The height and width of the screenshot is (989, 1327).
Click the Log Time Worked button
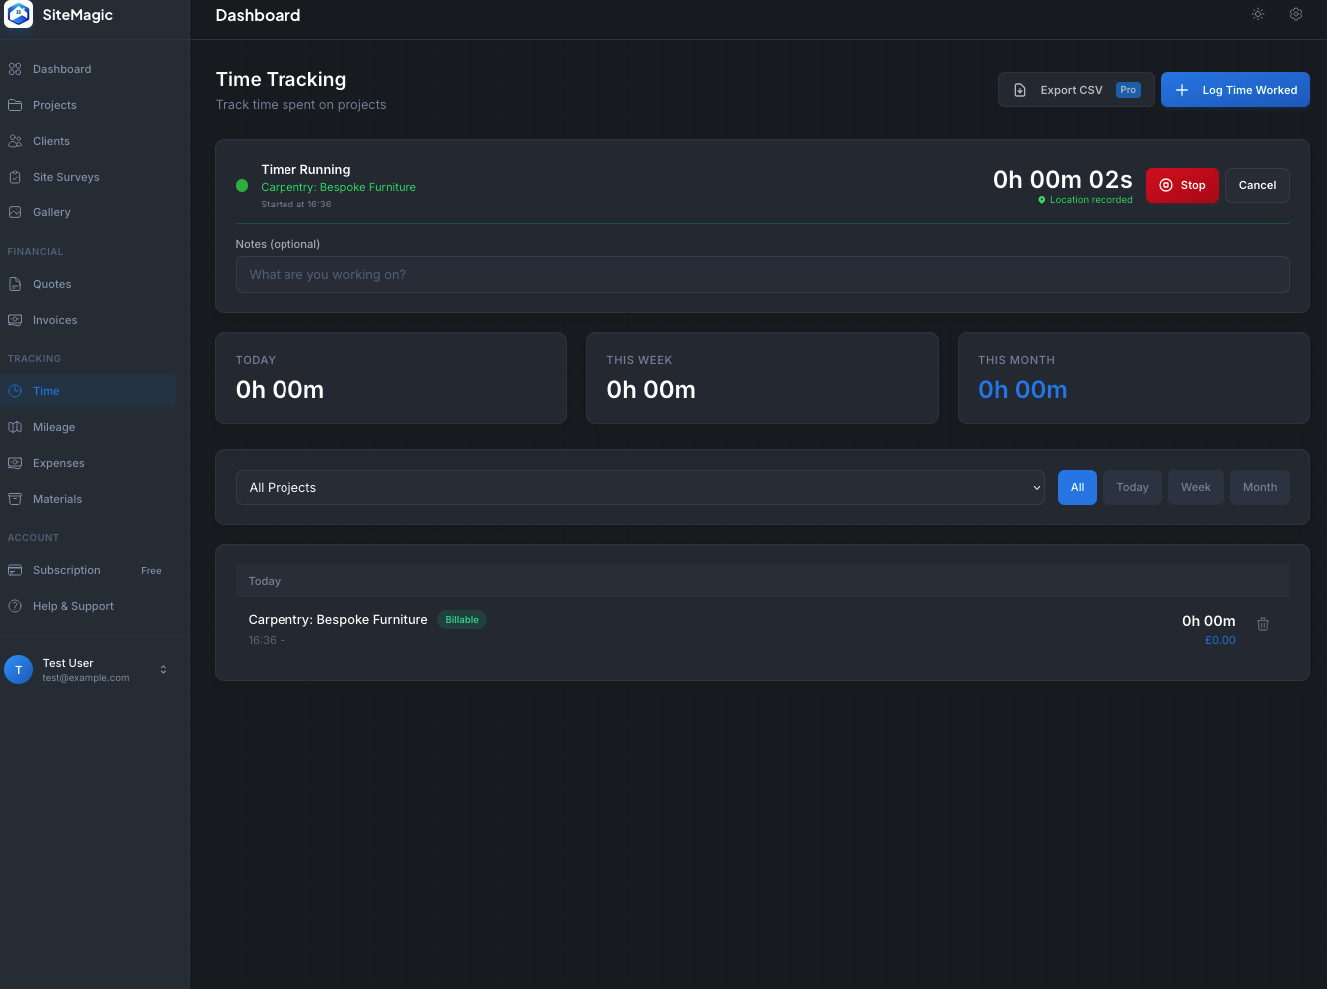click(1235, 89)
